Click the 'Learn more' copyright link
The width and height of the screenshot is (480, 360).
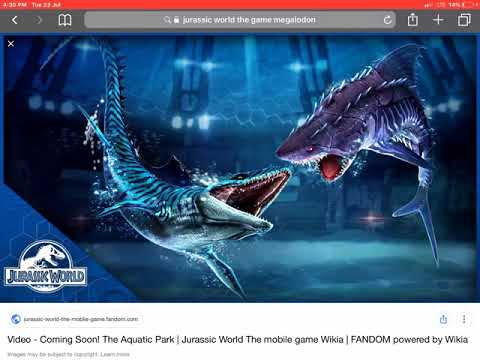115,354
